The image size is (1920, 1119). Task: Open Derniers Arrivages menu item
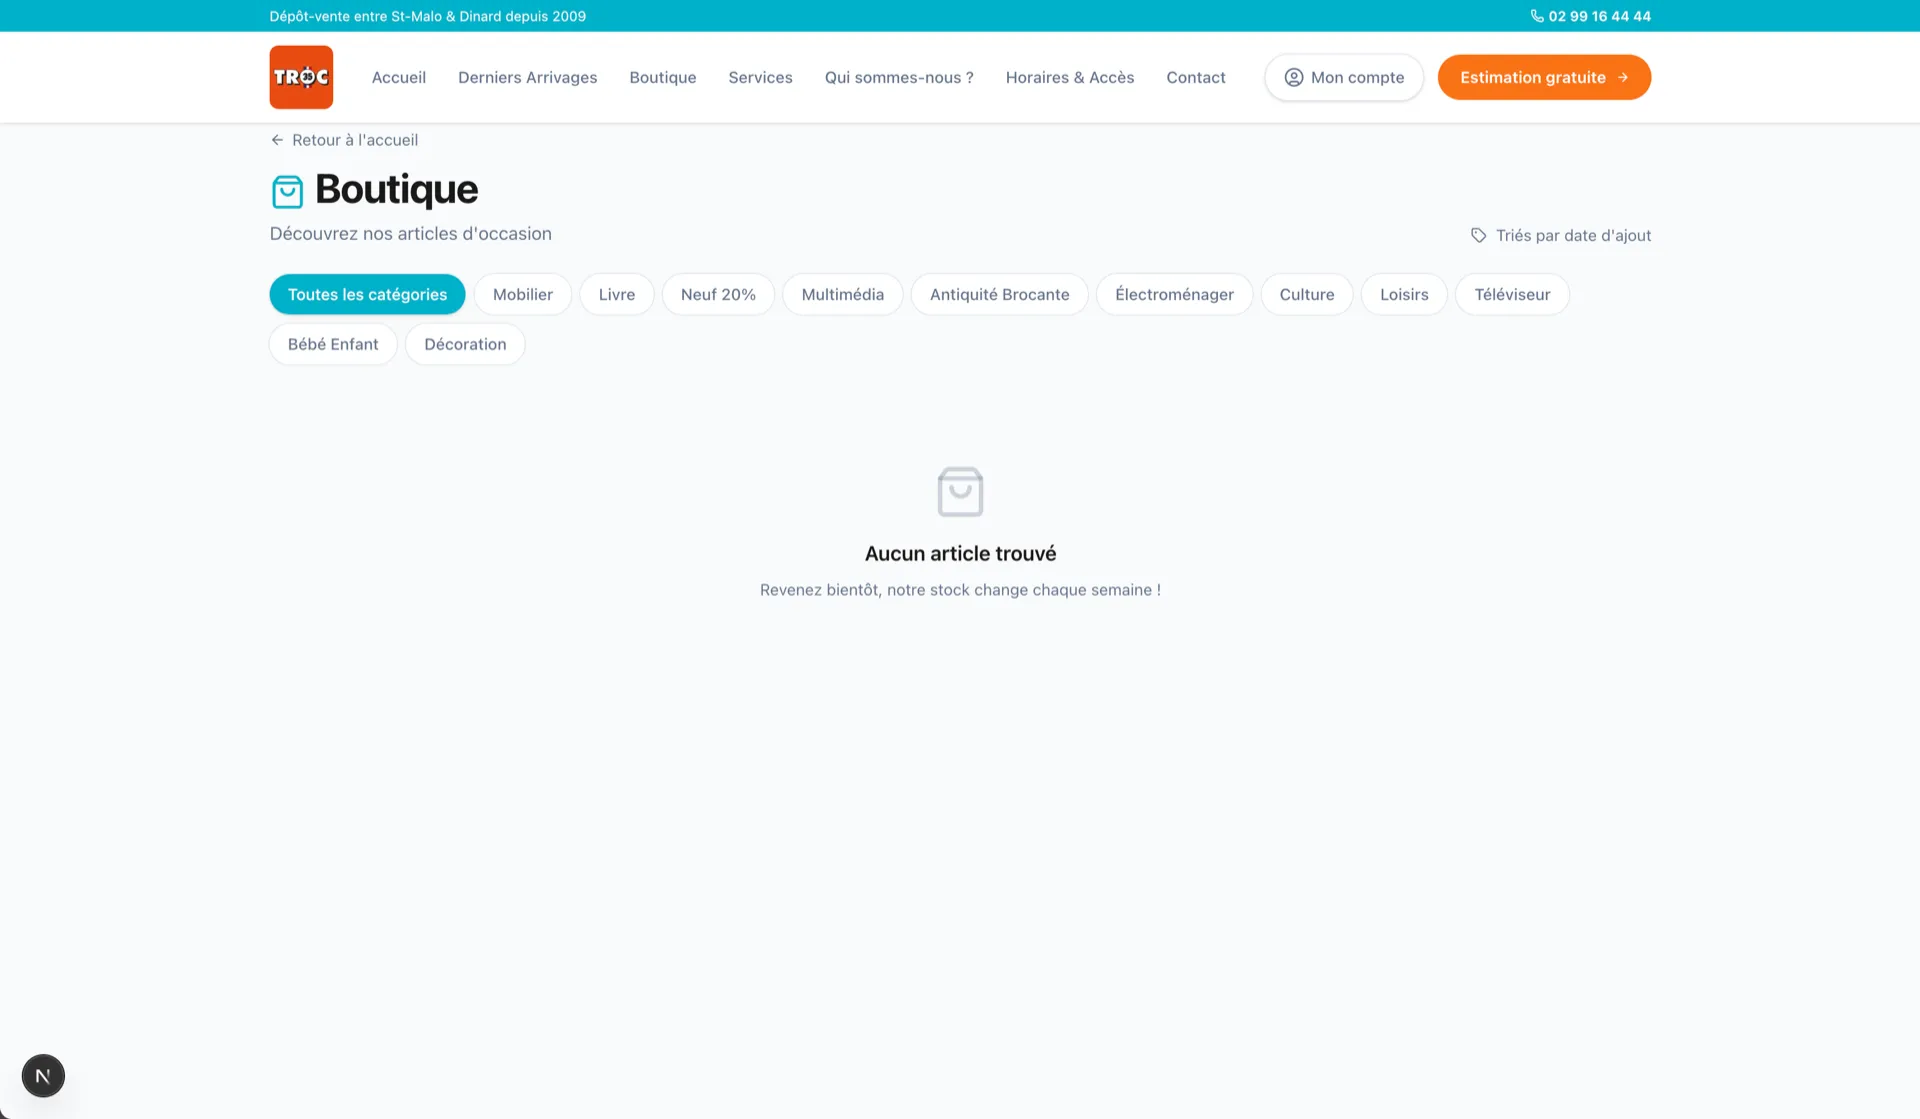pos(527,77)
